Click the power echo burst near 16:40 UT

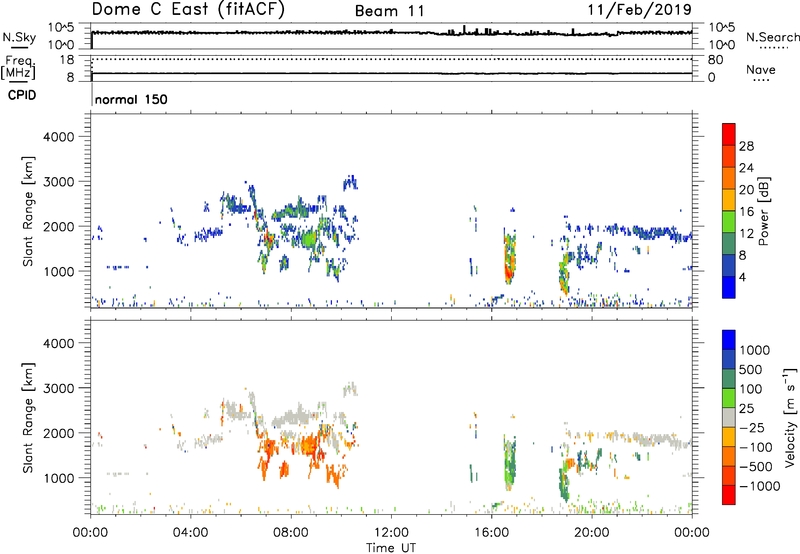point(510,258)
